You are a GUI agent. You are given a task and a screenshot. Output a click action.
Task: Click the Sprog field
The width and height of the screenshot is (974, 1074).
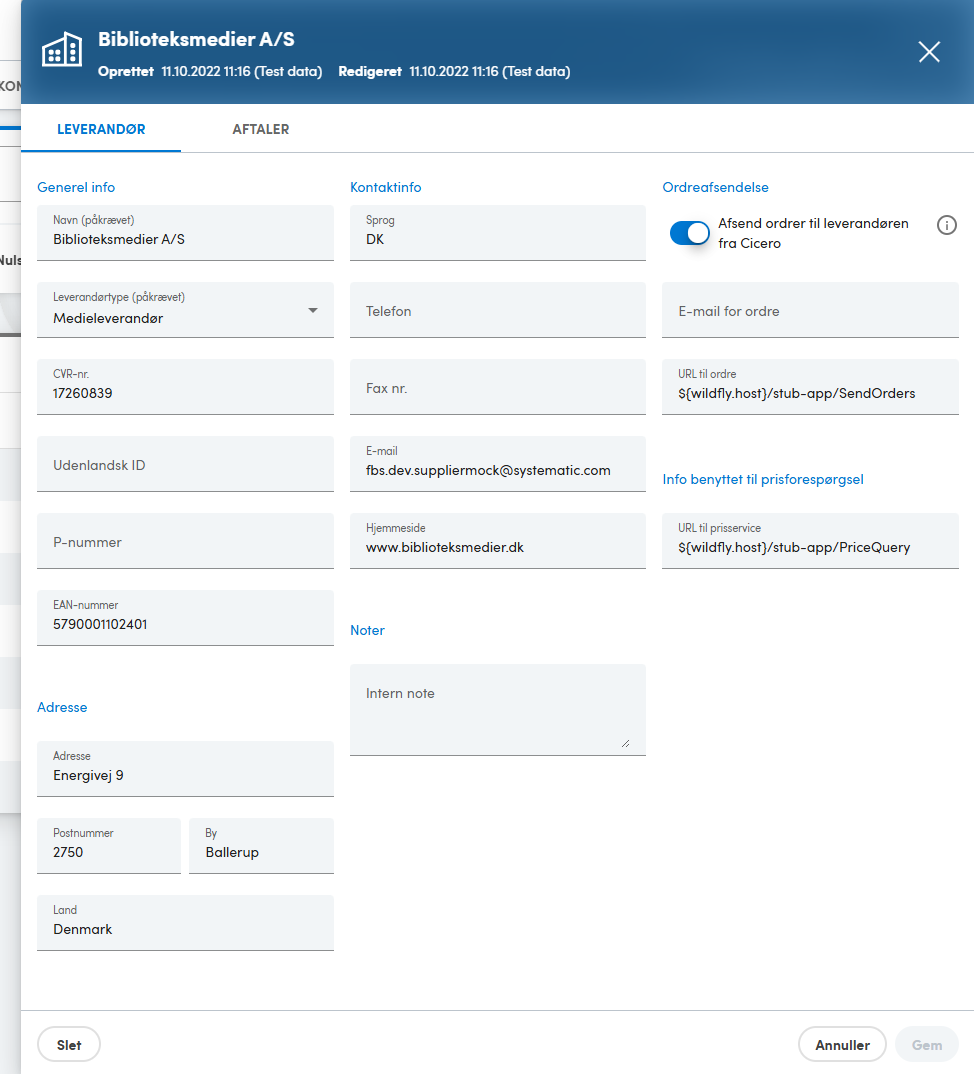498,233
